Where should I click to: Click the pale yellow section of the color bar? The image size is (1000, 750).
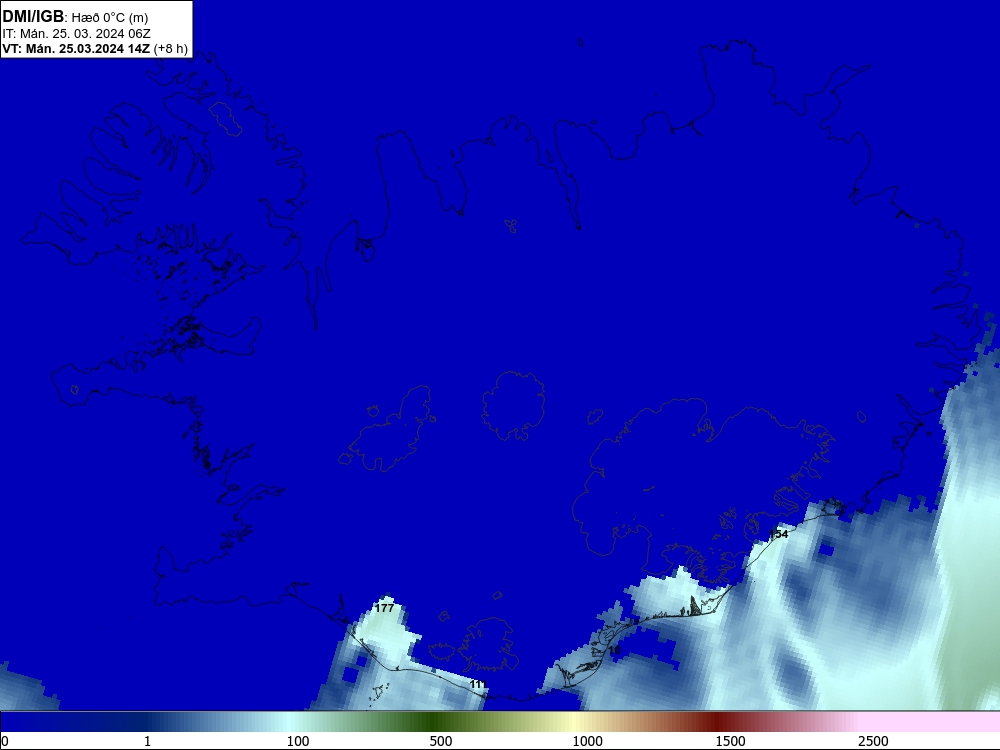[x=572, y=721]
